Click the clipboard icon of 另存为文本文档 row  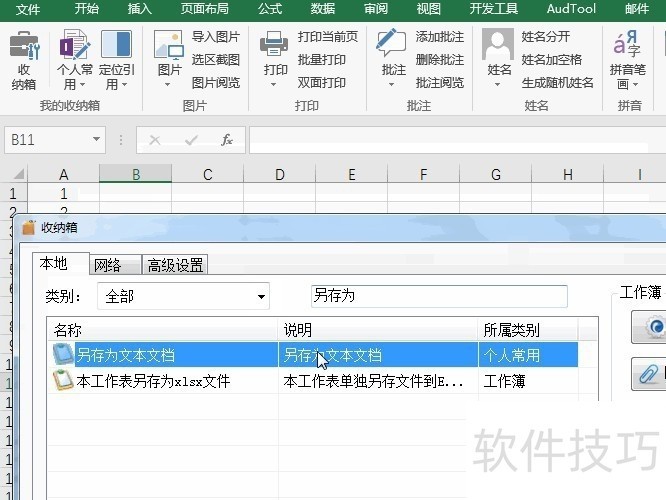[x=63, y=354]
